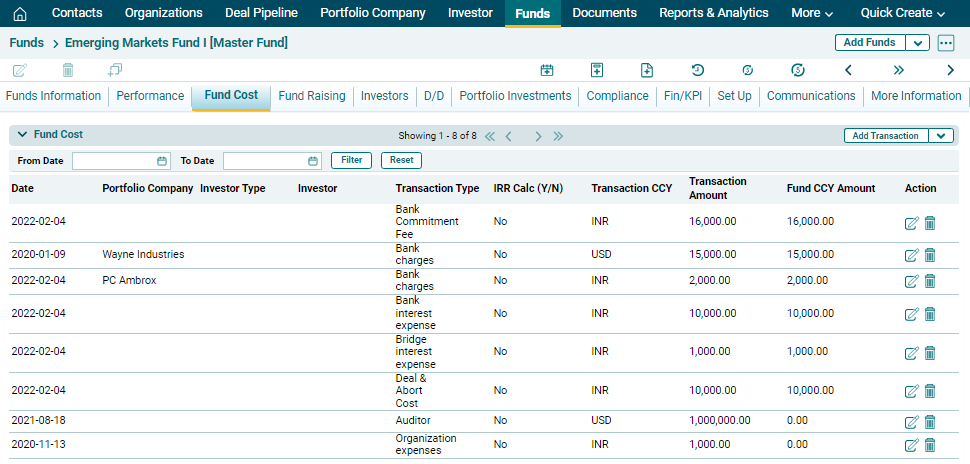The width and height of the screenshot is (970, 464).
Task: Open the Add Transaction dropdown arrow
Action: point(941,136)
